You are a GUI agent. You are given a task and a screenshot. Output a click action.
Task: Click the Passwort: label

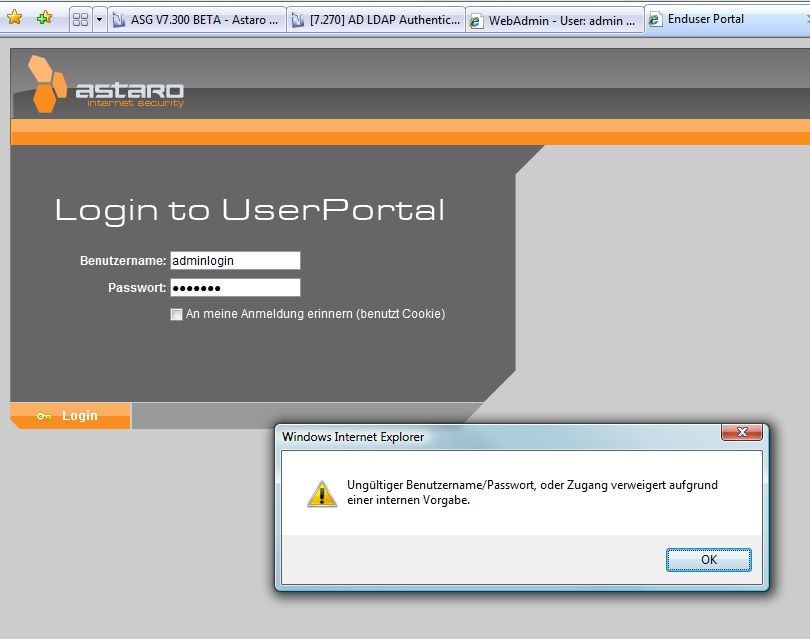(137, 288)
